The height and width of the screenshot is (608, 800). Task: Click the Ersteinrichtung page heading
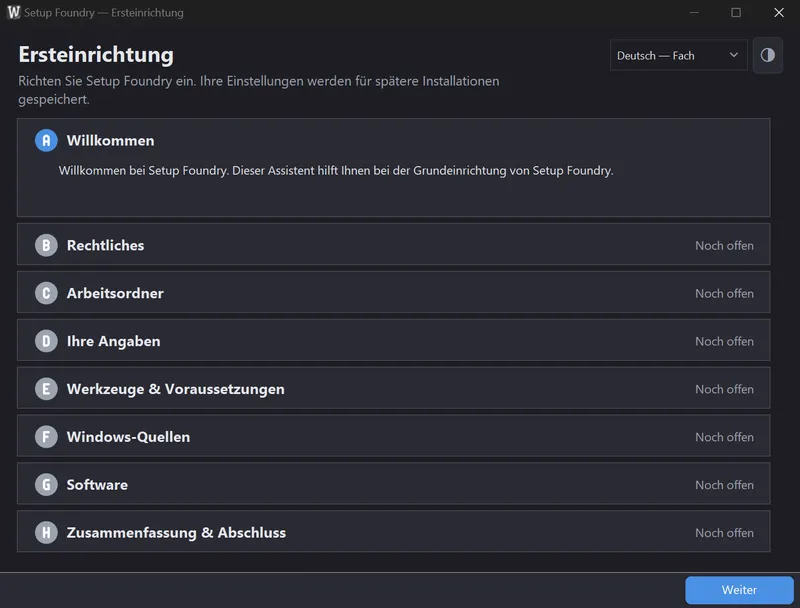[x=96, y=55]
